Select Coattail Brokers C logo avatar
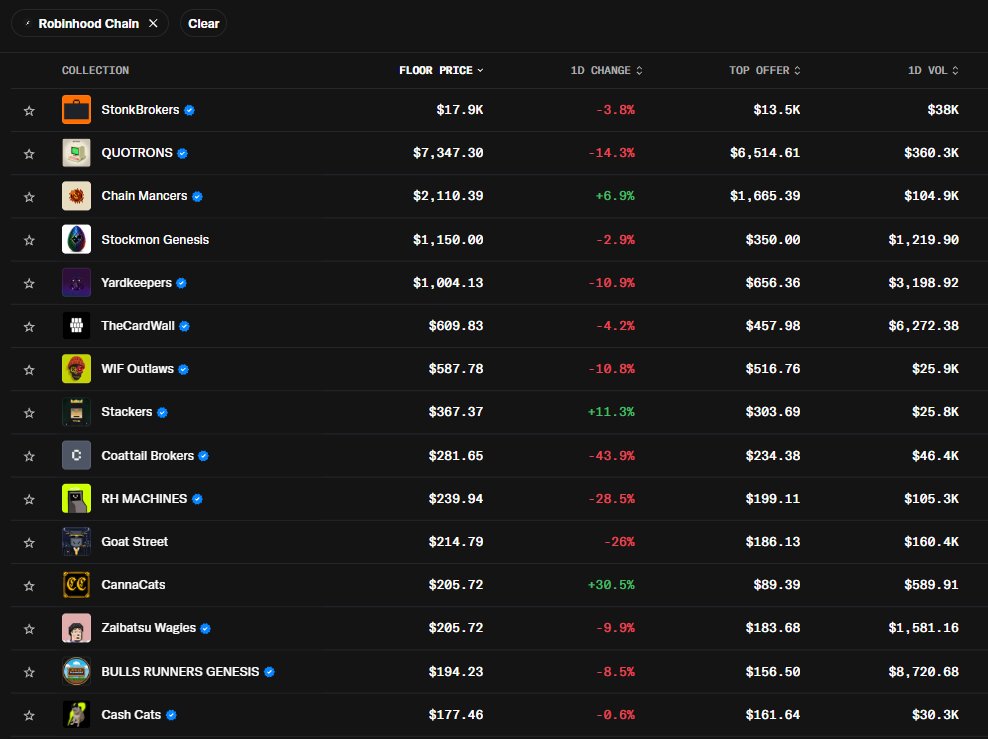Image resolution: width=988 pixels, height=739 pixels. (76, 455)
